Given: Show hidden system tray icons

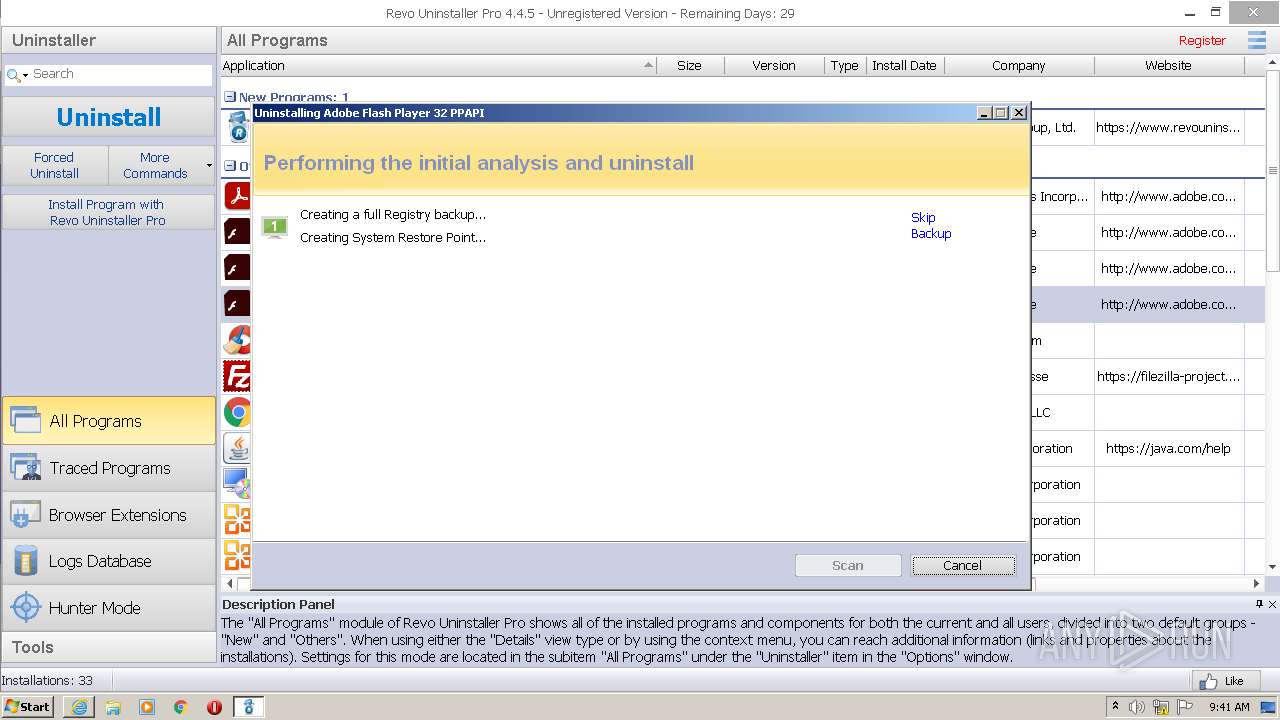Looking at the screenshot, I should (1116, 707).
